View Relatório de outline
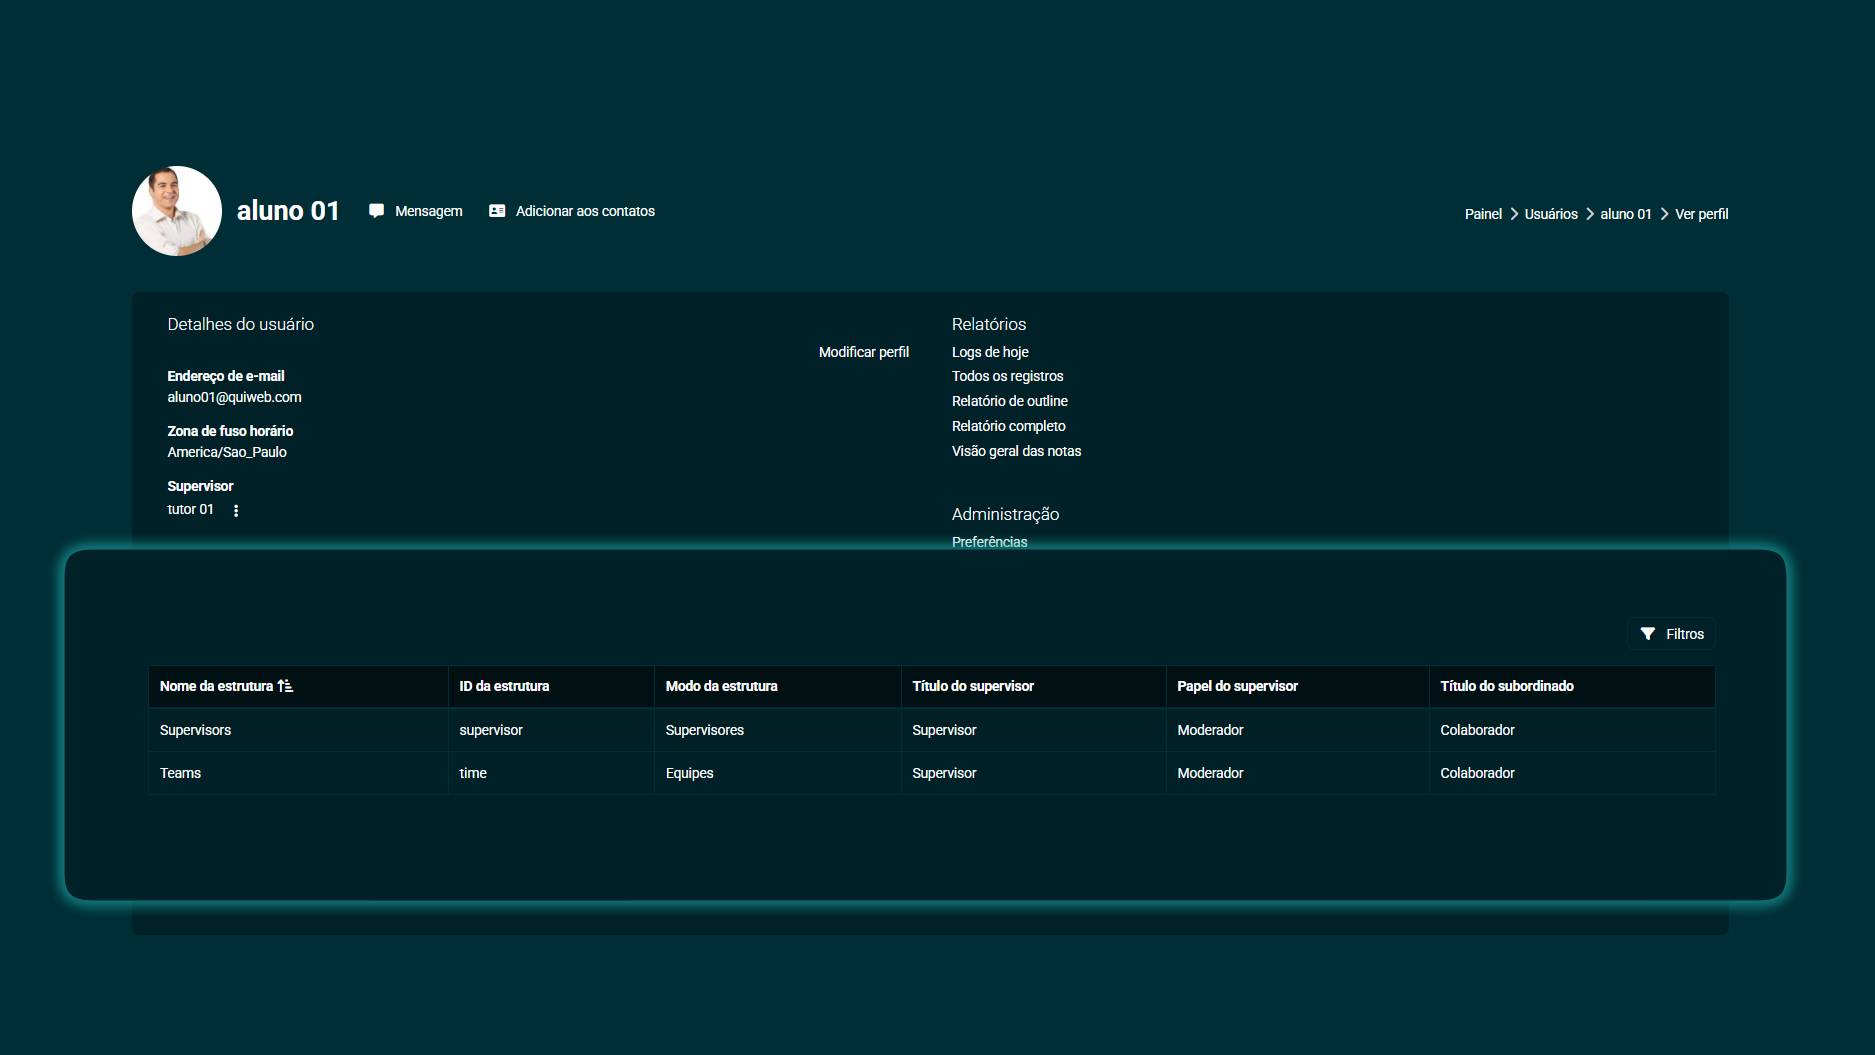 click(1009, 401)
